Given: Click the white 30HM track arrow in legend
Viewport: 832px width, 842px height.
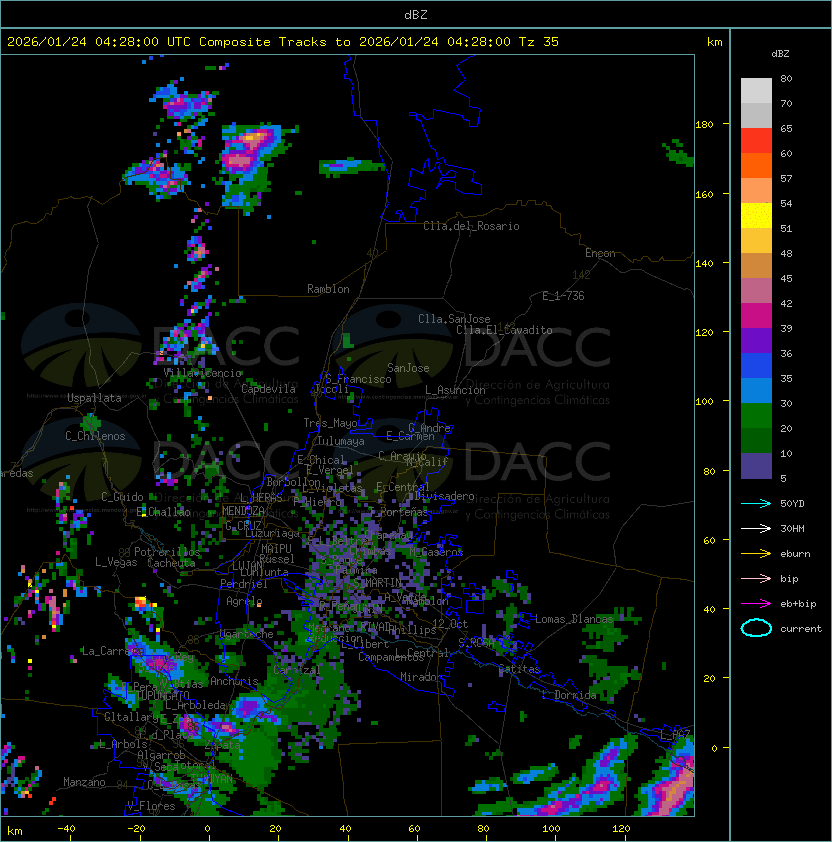Looking at the screenshot, I should pos(756,528).
